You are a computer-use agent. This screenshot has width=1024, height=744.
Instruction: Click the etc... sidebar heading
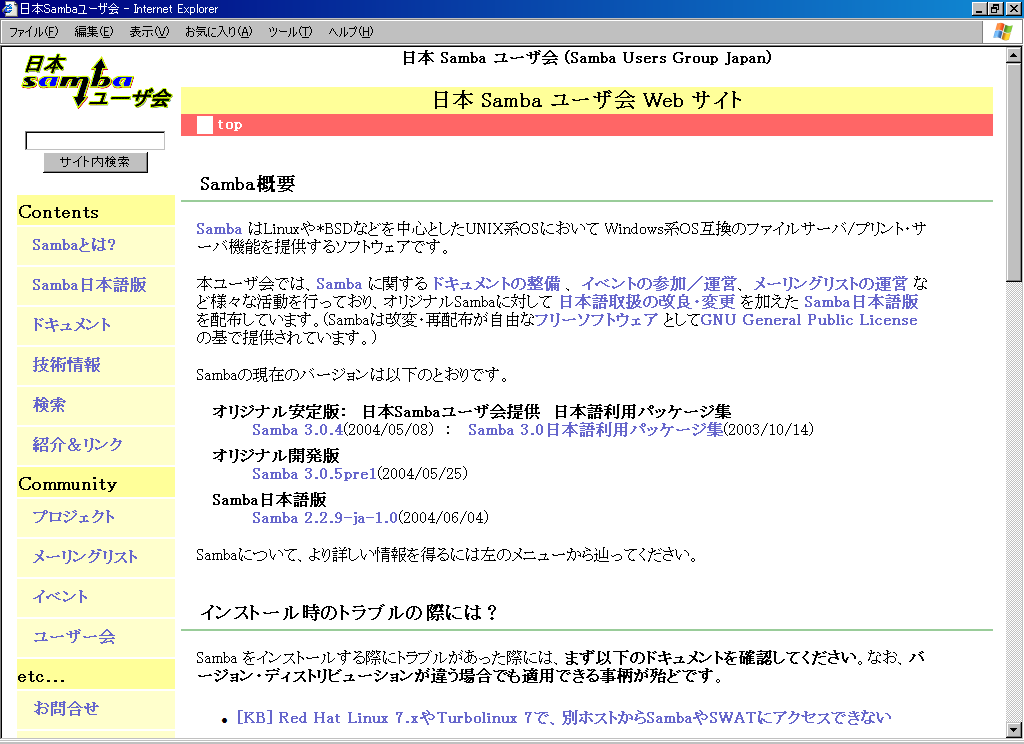41,677
